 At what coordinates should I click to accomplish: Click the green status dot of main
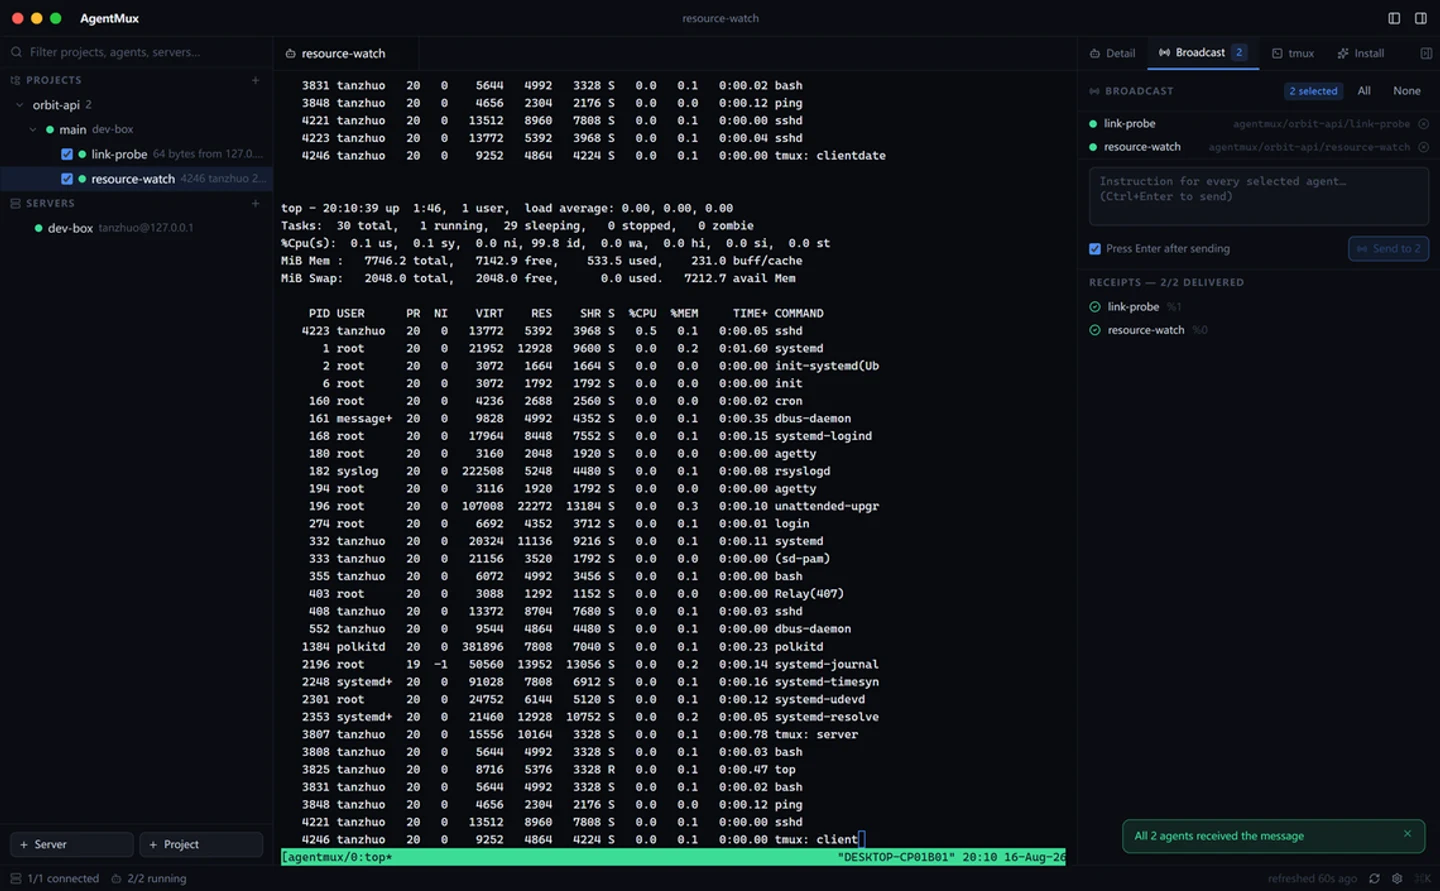(49, 129)
